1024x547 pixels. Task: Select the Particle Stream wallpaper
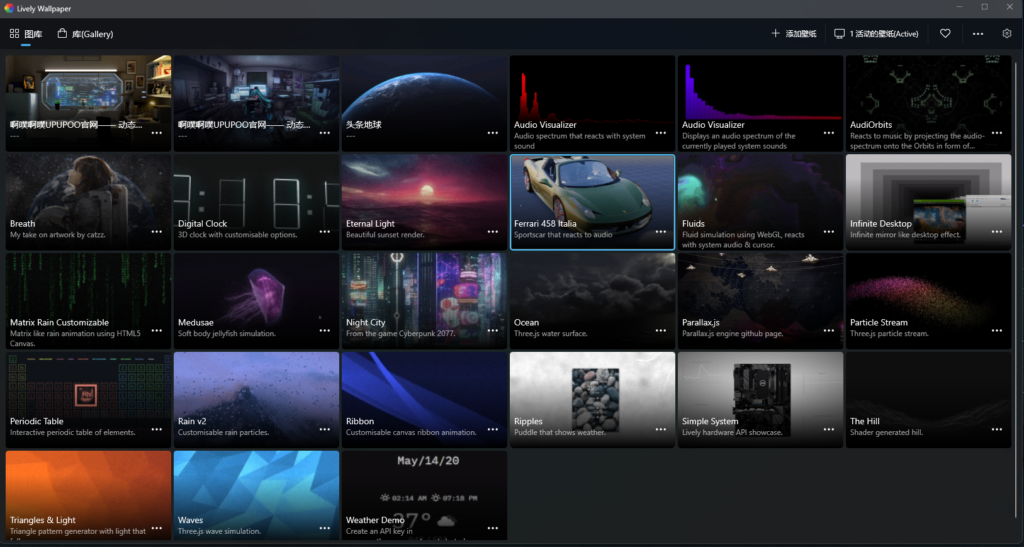(x=928, y=301)
